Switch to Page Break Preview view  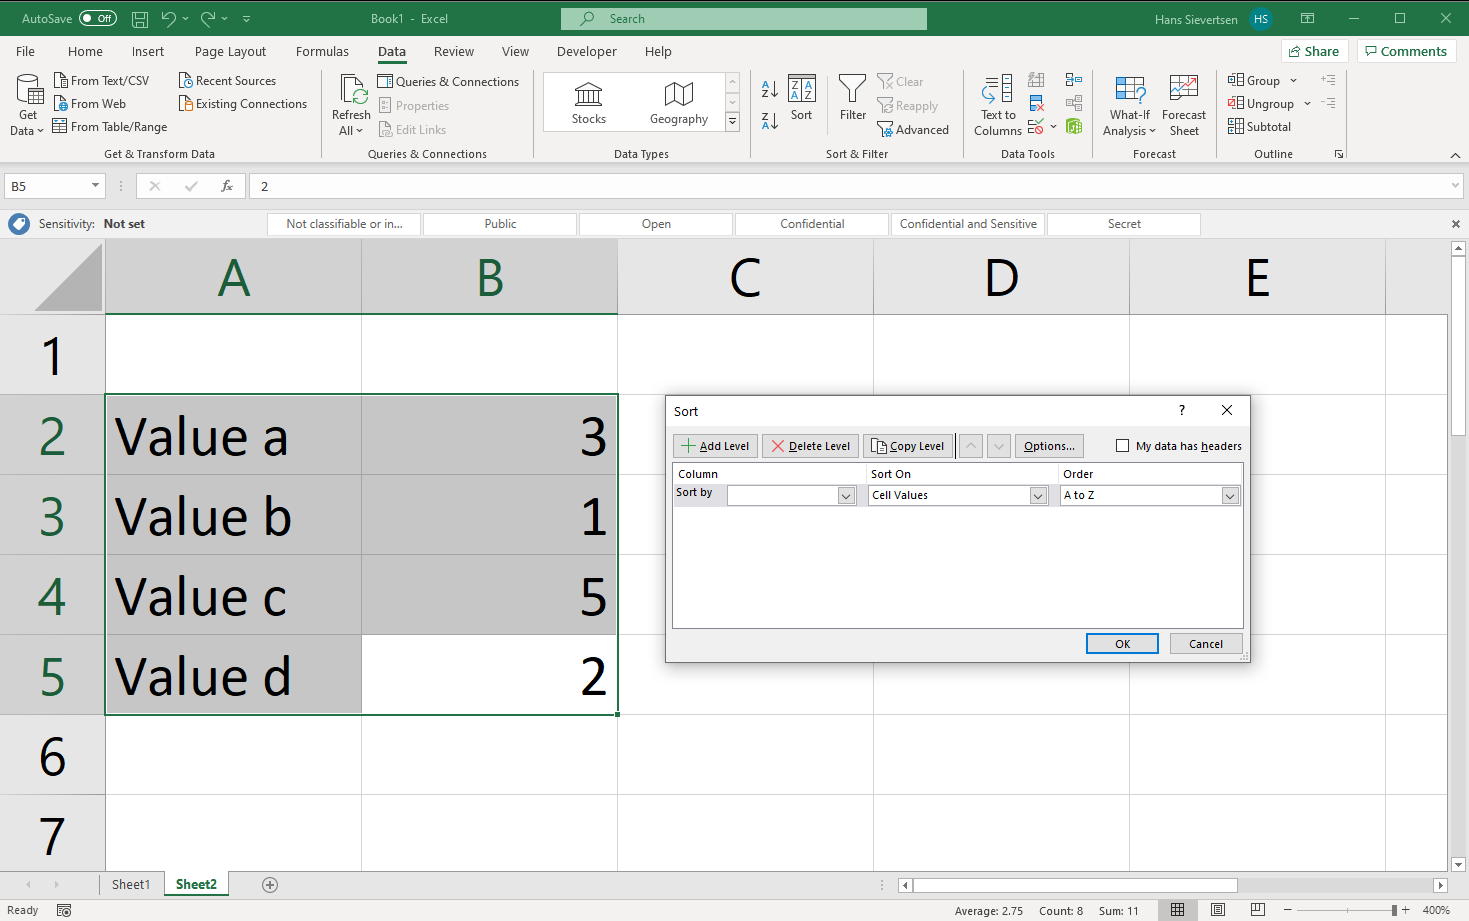coord(1258,910)
